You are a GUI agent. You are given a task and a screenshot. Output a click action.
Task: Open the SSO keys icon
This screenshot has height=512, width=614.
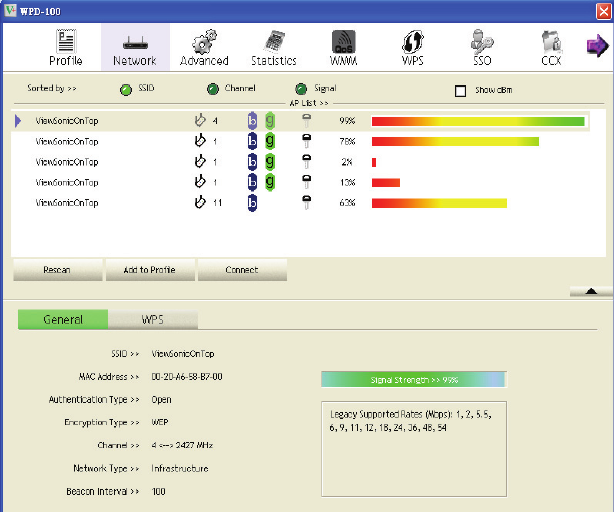point(482,41)
